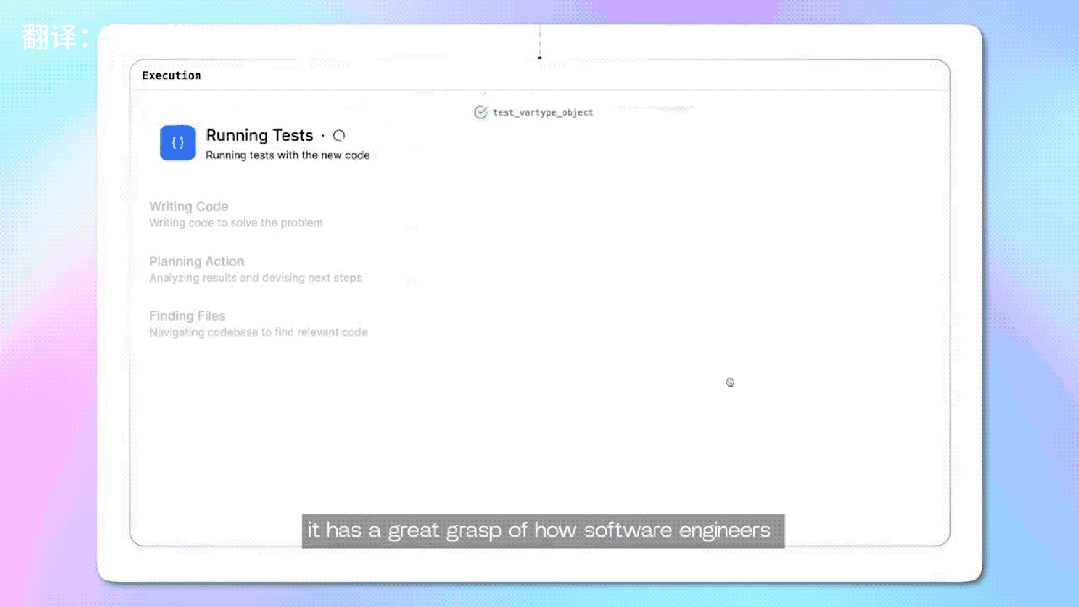Click the blue curly braces code icon
1079x607 pixels.
(x=177, y=143)
